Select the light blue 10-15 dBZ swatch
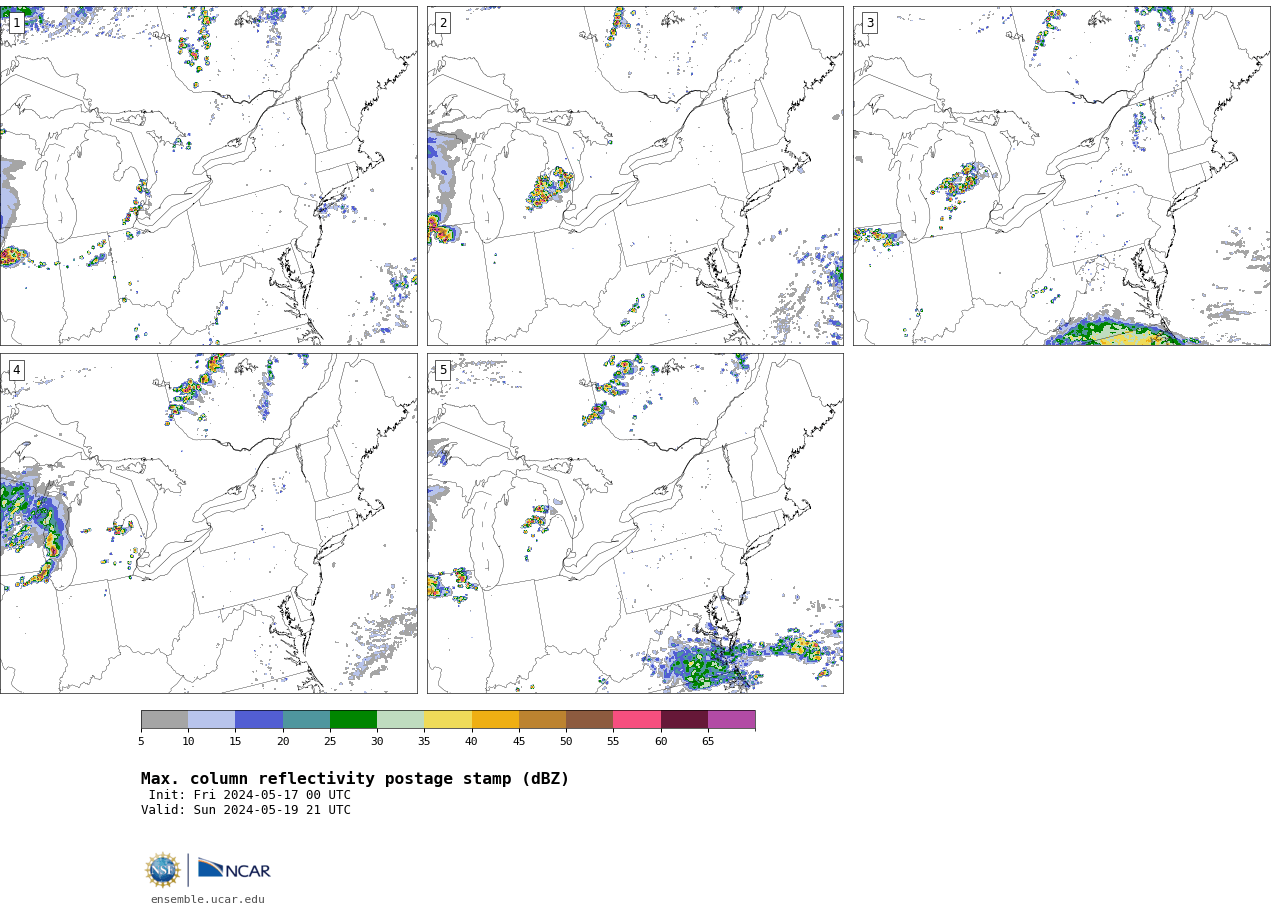This screenshot has width=1280, height=910. pos(211,720)
